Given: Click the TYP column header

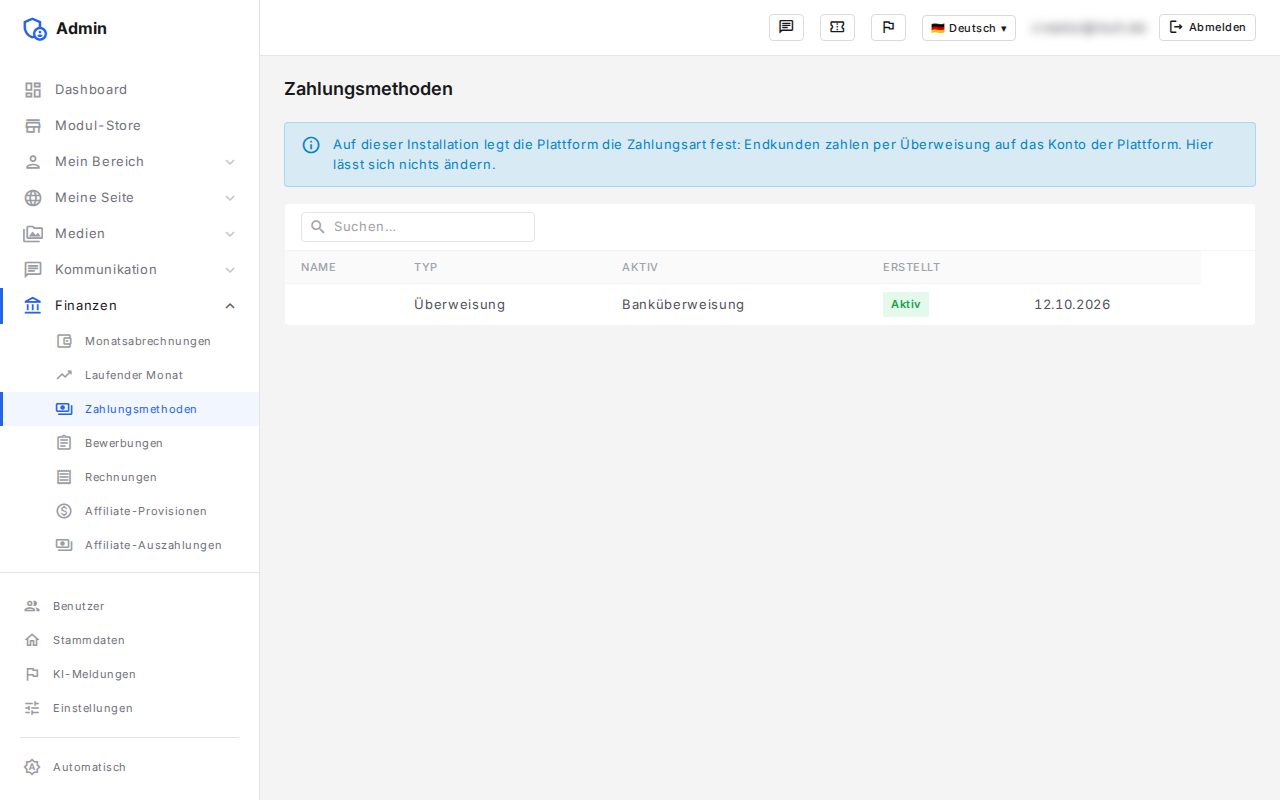Looking at the screenshot, I should tap(426, 267).
